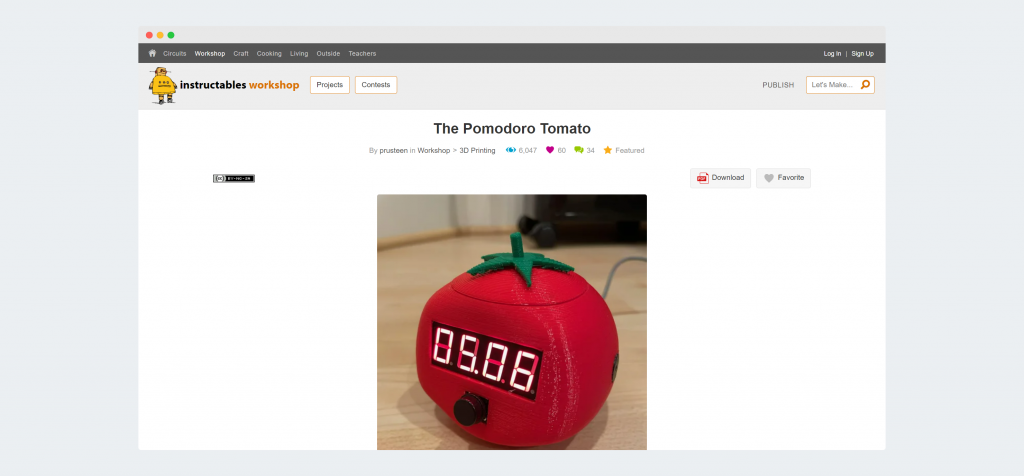Screen dimensions: 1024x476
Task: Open the Cooking category
Action: (269, 54)
